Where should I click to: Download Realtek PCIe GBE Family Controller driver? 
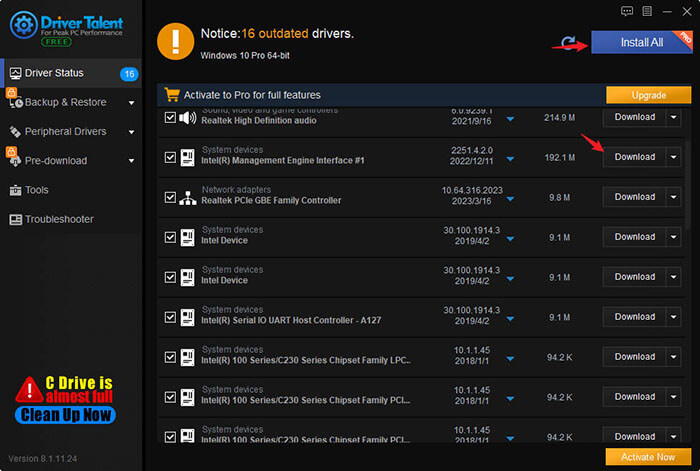(634, 197)
